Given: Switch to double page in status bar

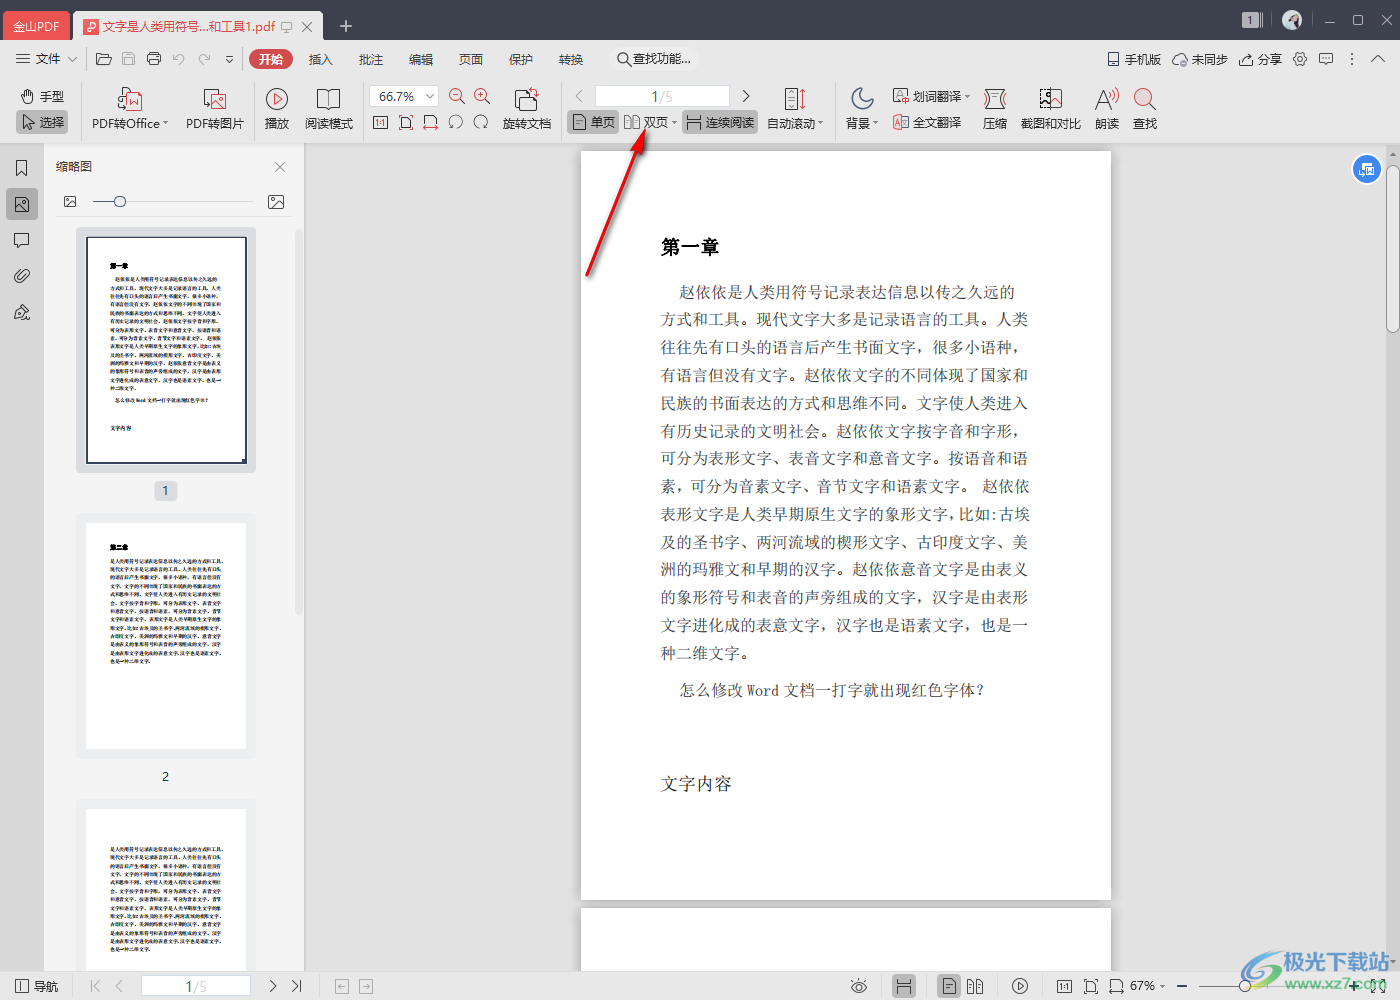Looking at the screenshot, I should pos(975,986).
